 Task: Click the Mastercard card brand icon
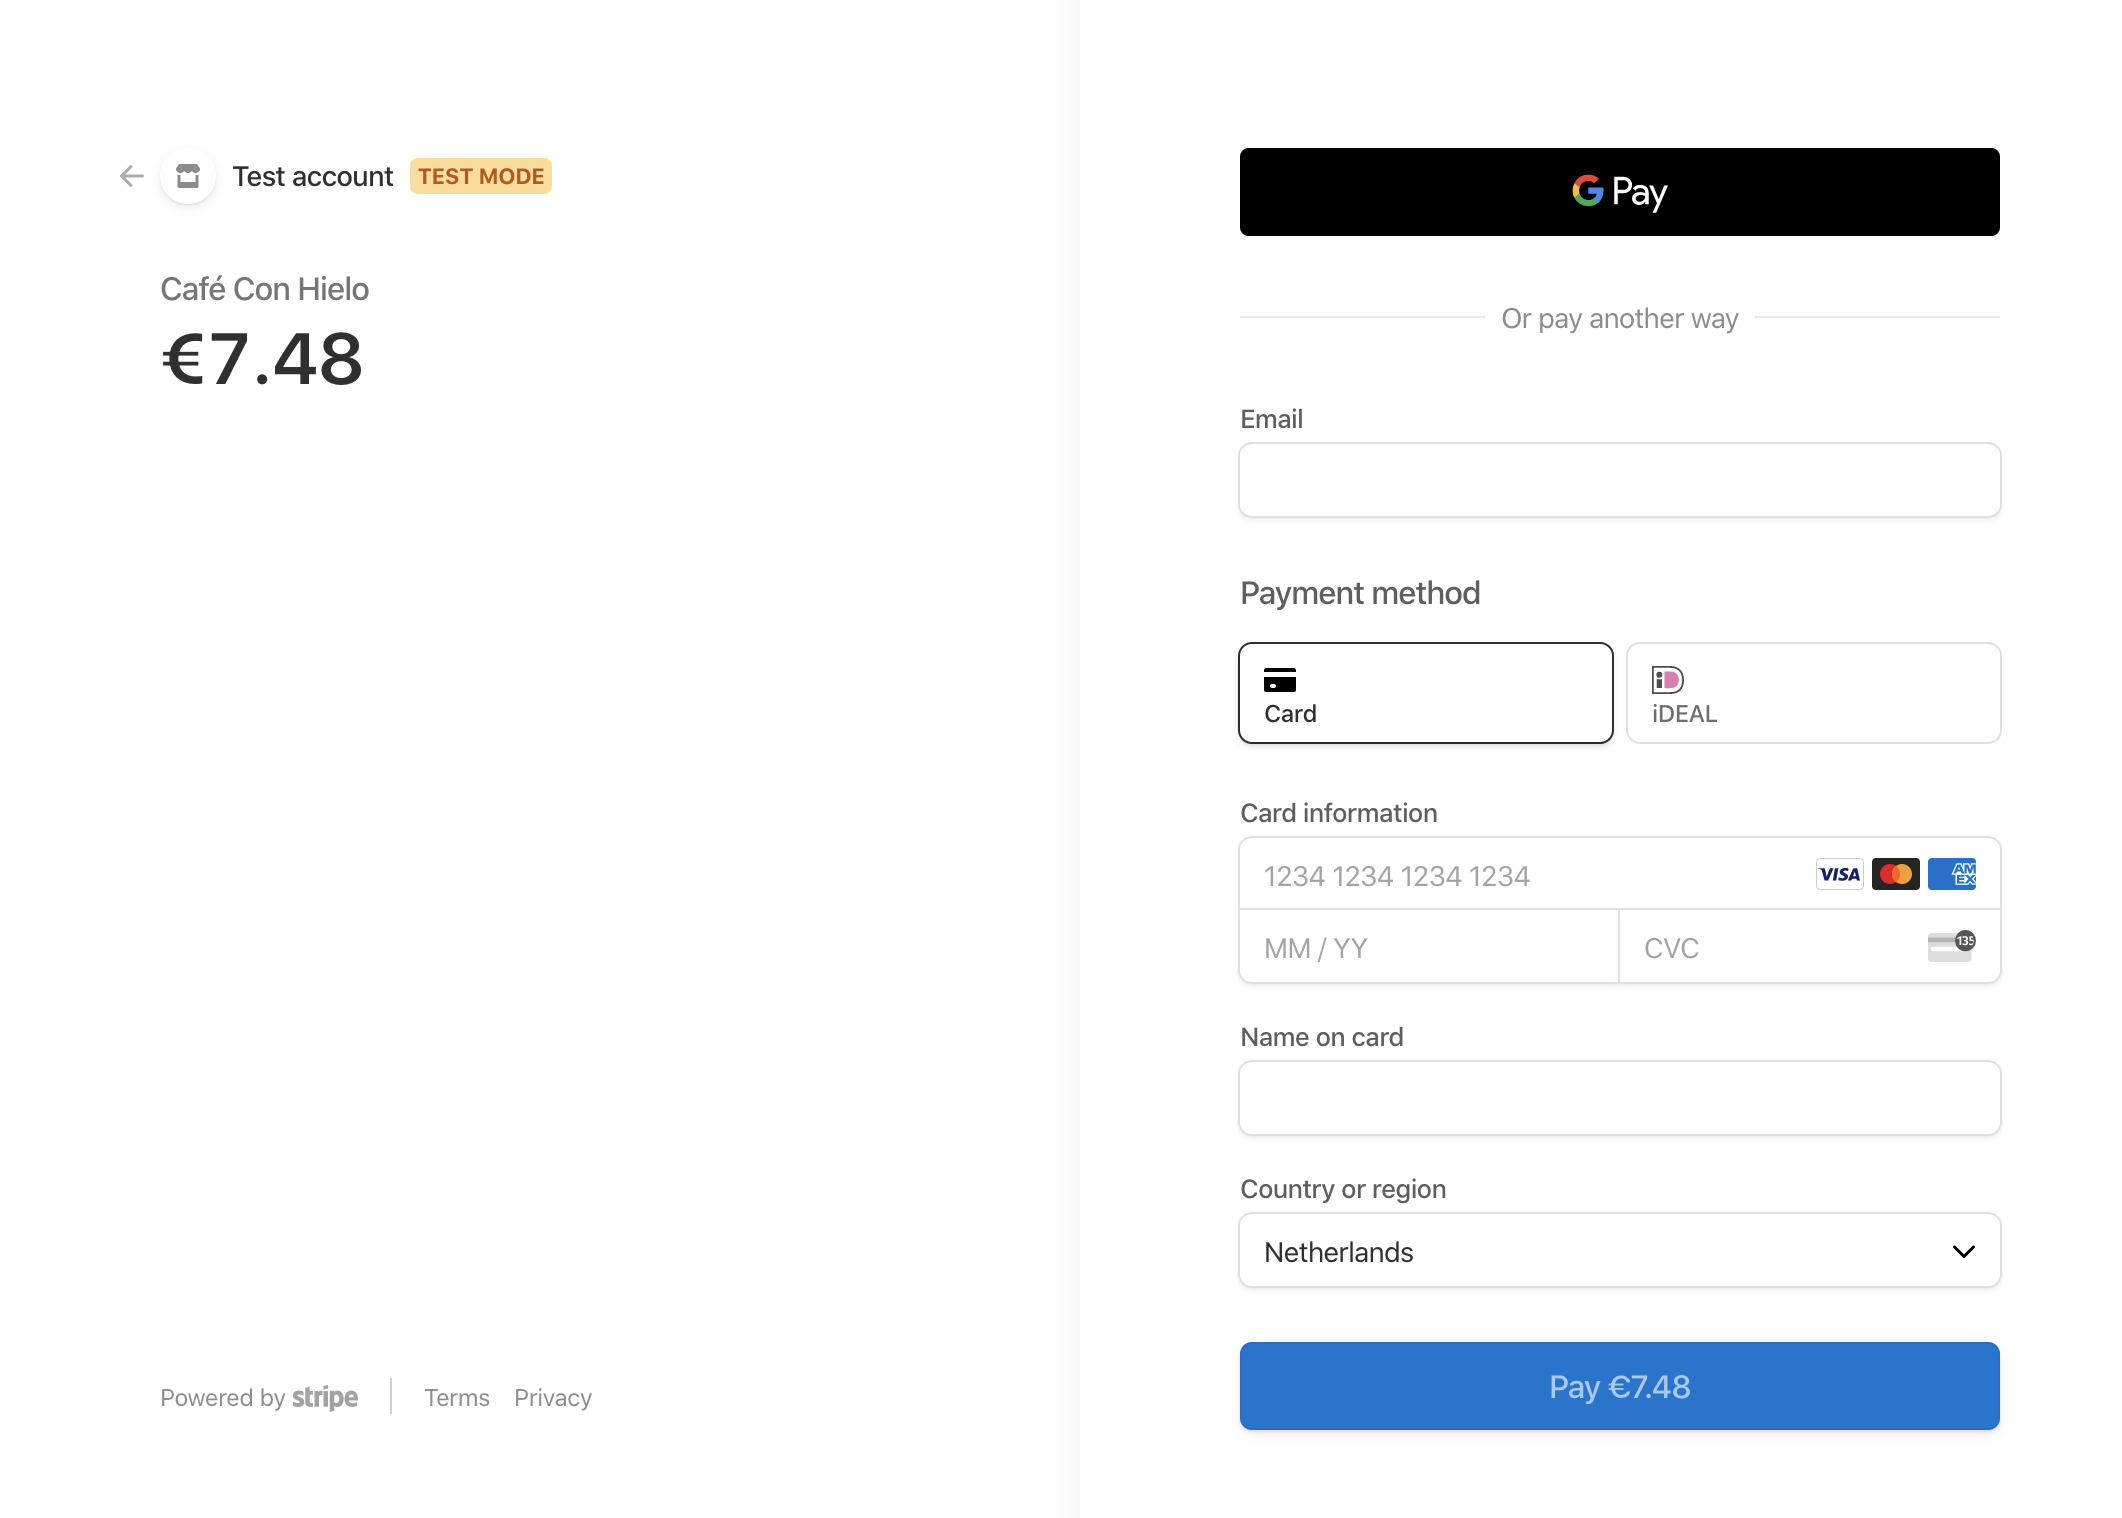(1896, 874)
